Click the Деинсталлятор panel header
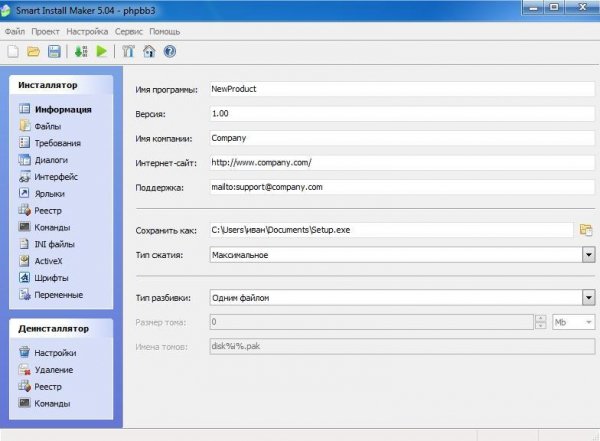Viewport: 600px width, 441px height. pyautogui.click(x=61, y=328)
